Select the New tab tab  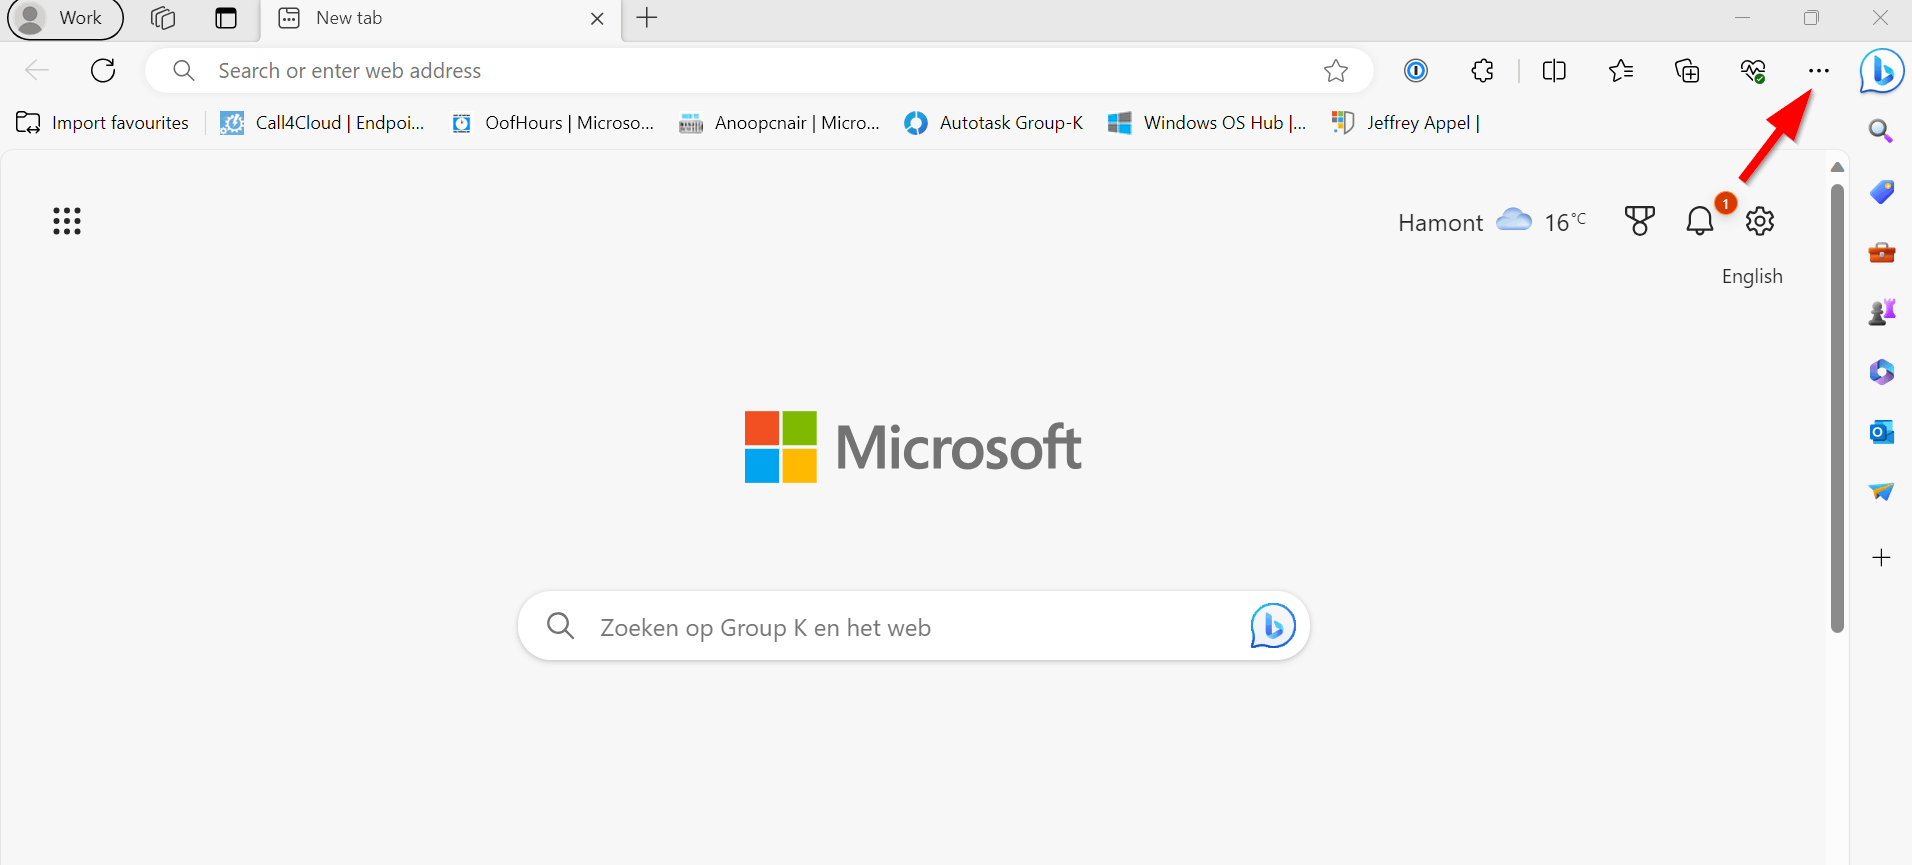click(x=440, y=19)
